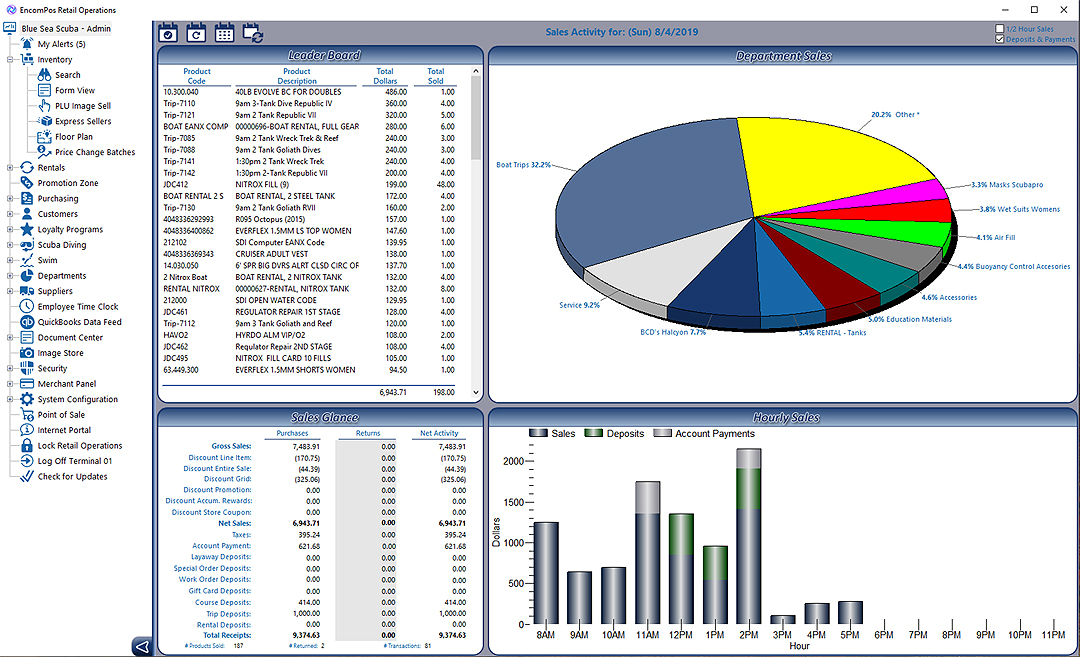Click the today's sales calendar icon
Screen dimensions: 1080x657
coord(168,33)
